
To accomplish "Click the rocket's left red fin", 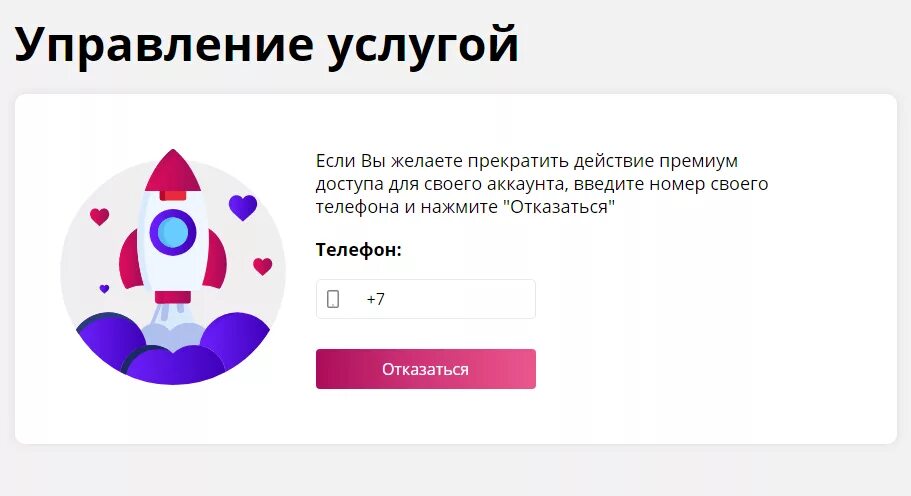I will pyautogui.click(x=130, y=260).
